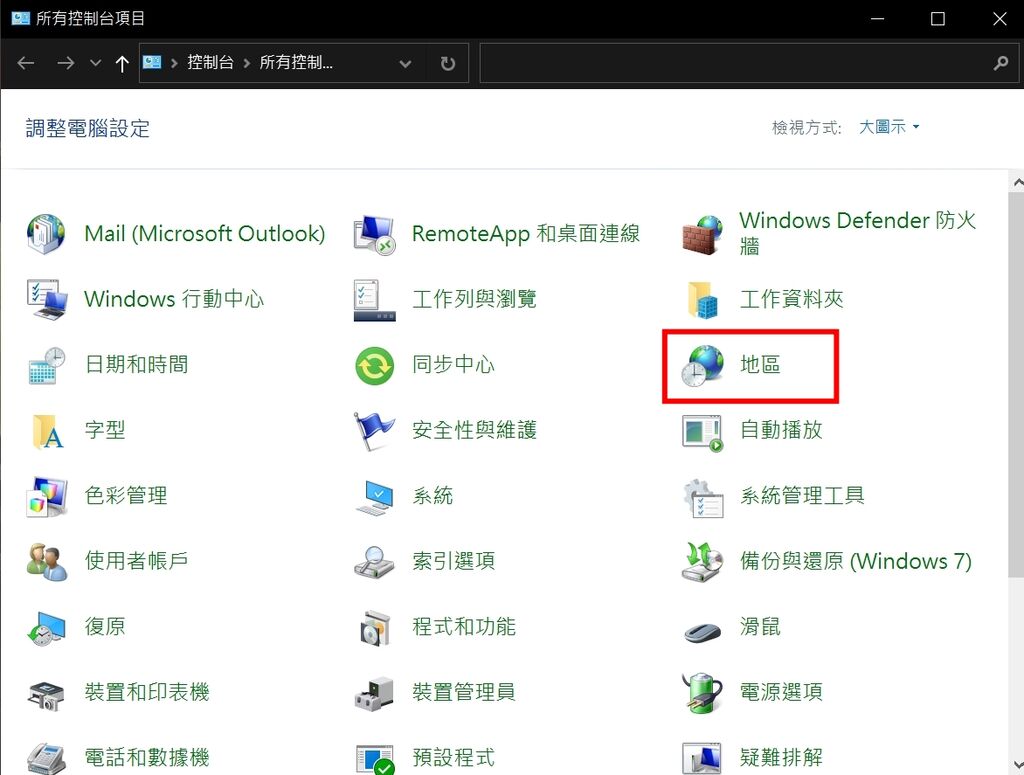The image size is (1024, 775).
Task: Open the 色彩管理 monitor icon
Action: click(x=47, y=496)
